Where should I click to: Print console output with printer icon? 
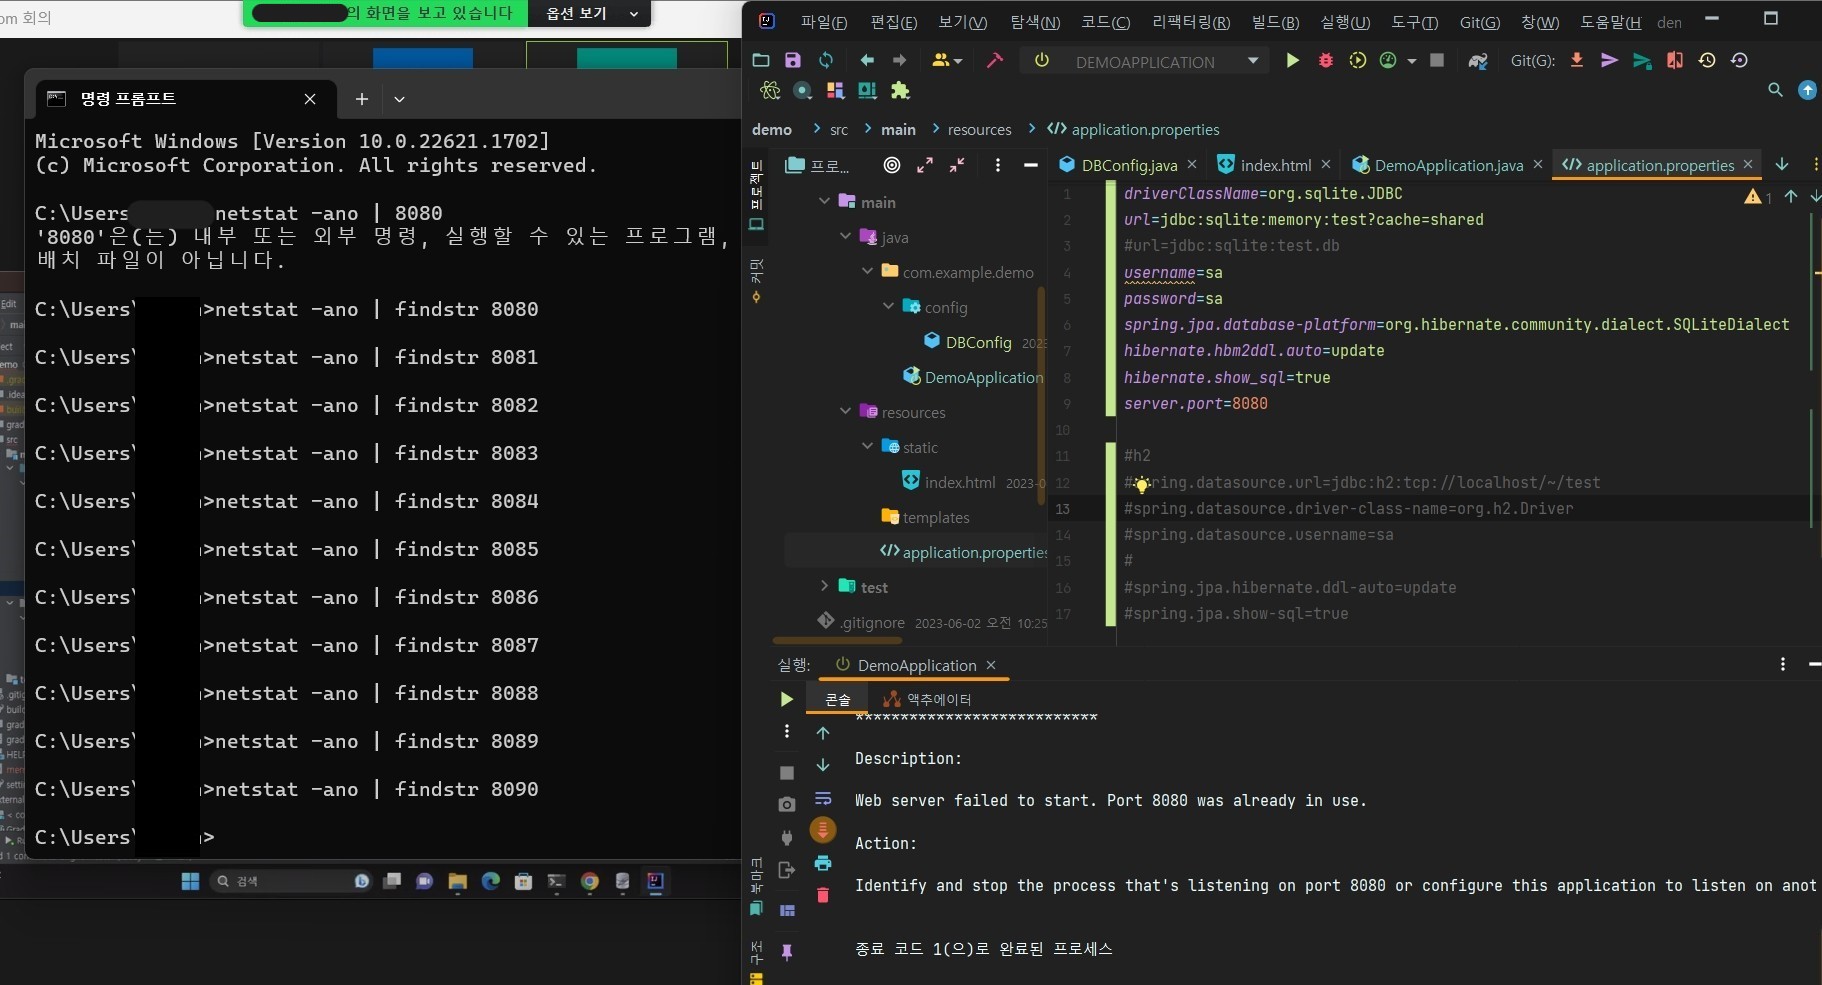pos(823,863)
